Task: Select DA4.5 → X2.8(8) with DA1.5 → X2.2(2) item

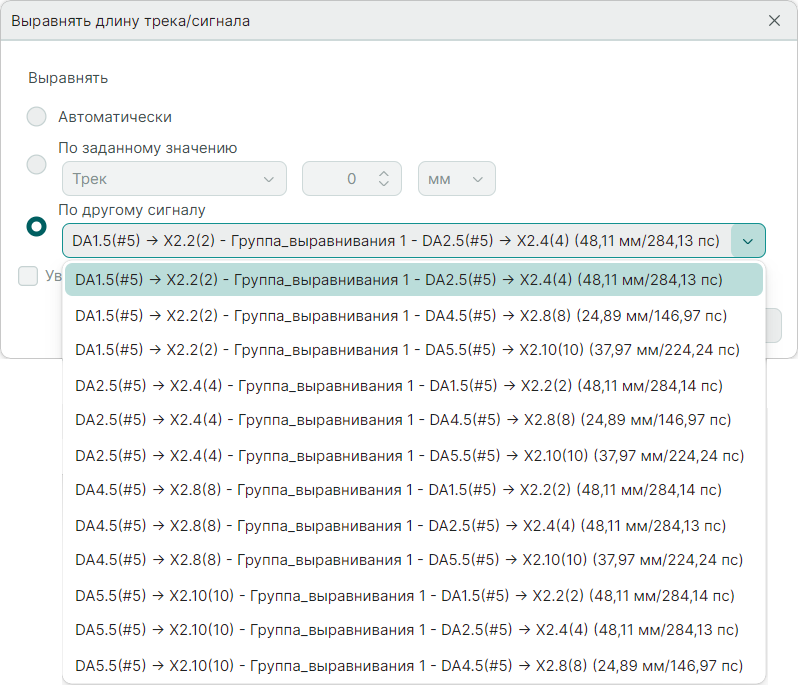Action: click(398, 491)
